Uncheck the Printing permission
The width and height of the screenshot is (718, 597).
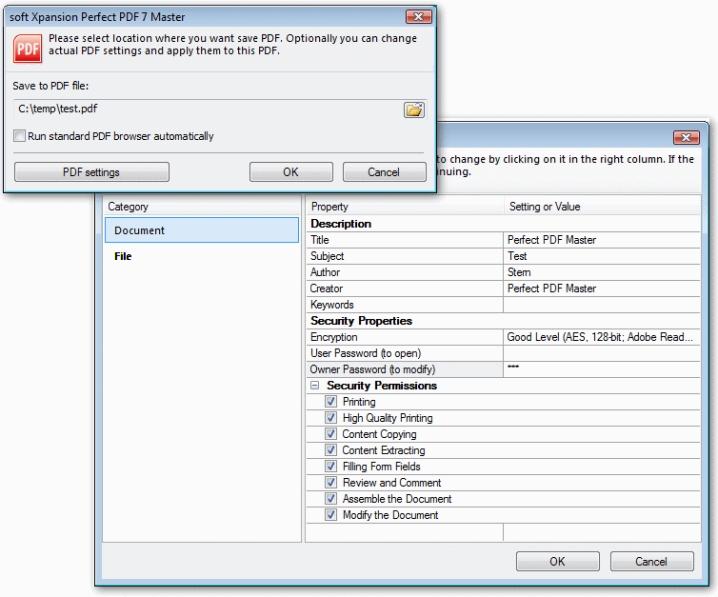pos(330,402)
